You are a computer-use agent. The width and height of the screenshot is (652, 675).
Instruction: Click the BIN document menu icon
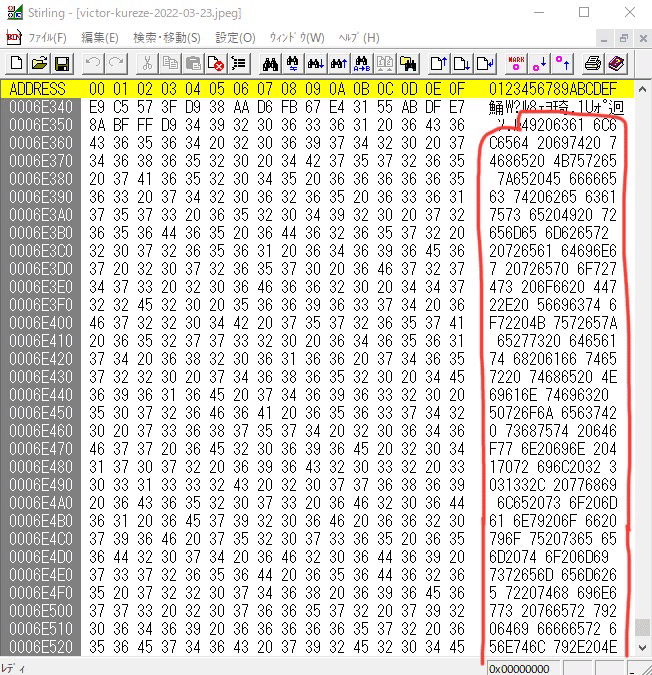tap(14, 38)
